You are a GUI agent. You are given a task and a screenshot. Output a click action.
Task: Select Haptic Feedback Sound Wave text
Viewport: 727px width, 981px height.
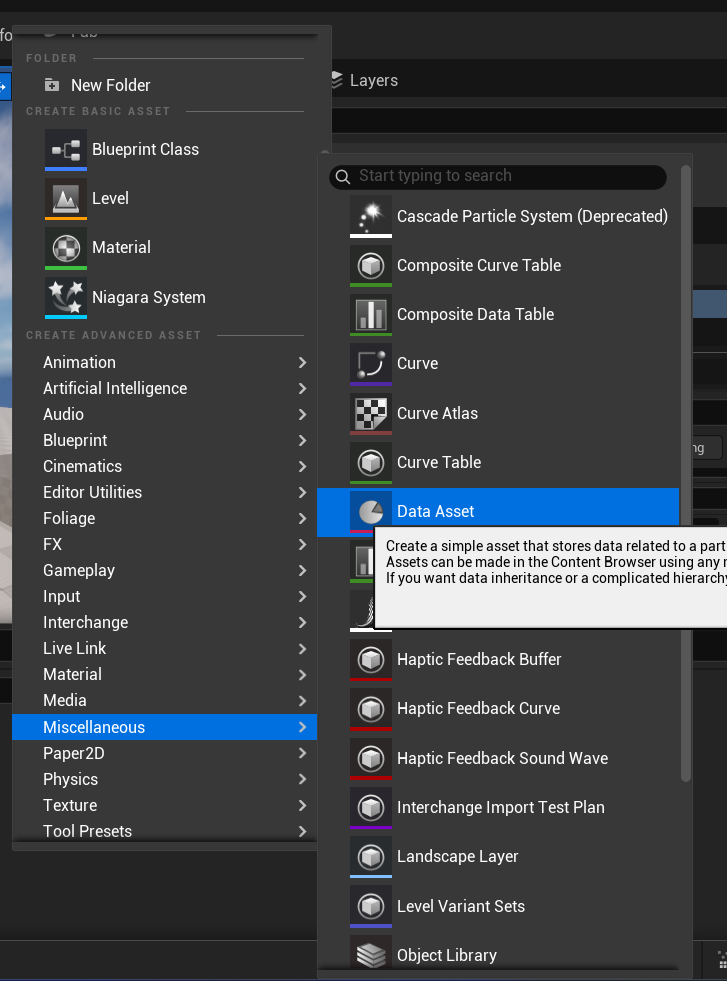502,758
